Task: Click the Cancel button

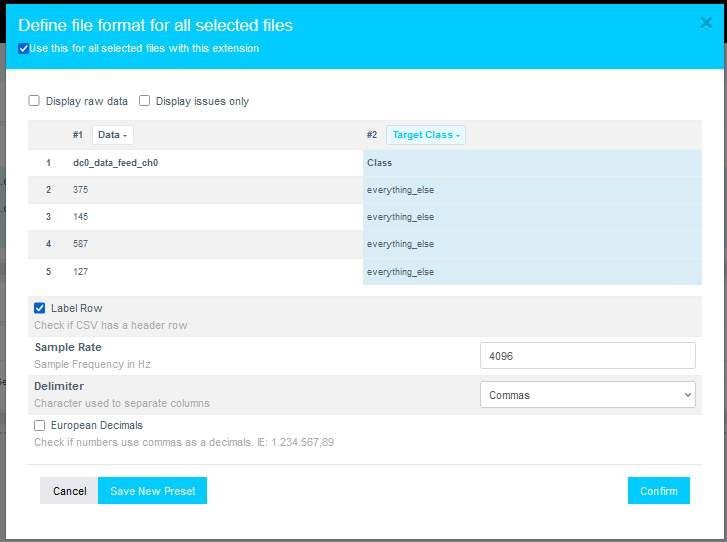Action: (69, 491)
